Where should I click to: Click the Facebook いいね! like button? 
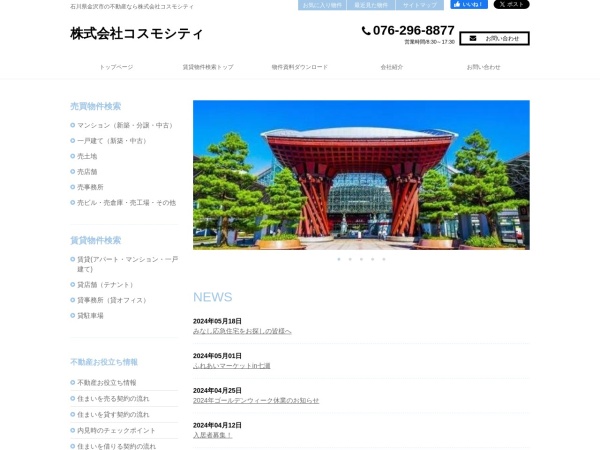coord(469,4)
